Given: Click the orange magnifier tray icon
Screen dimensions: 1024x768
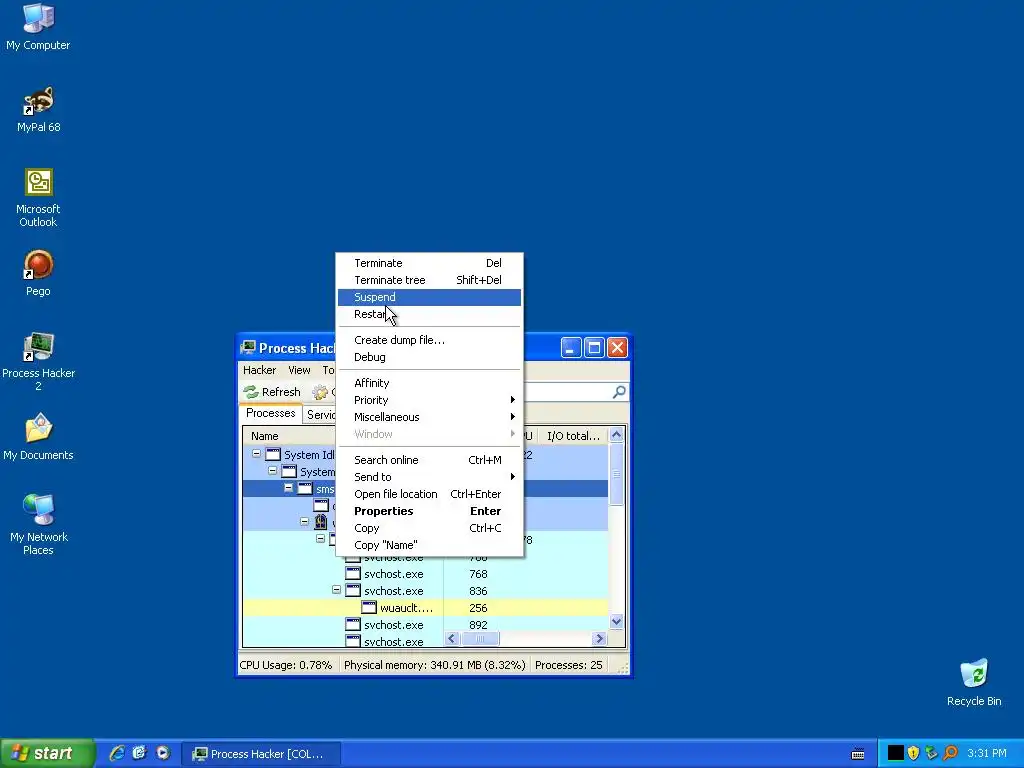Looking at the screenshot, I should coord(951,753).
